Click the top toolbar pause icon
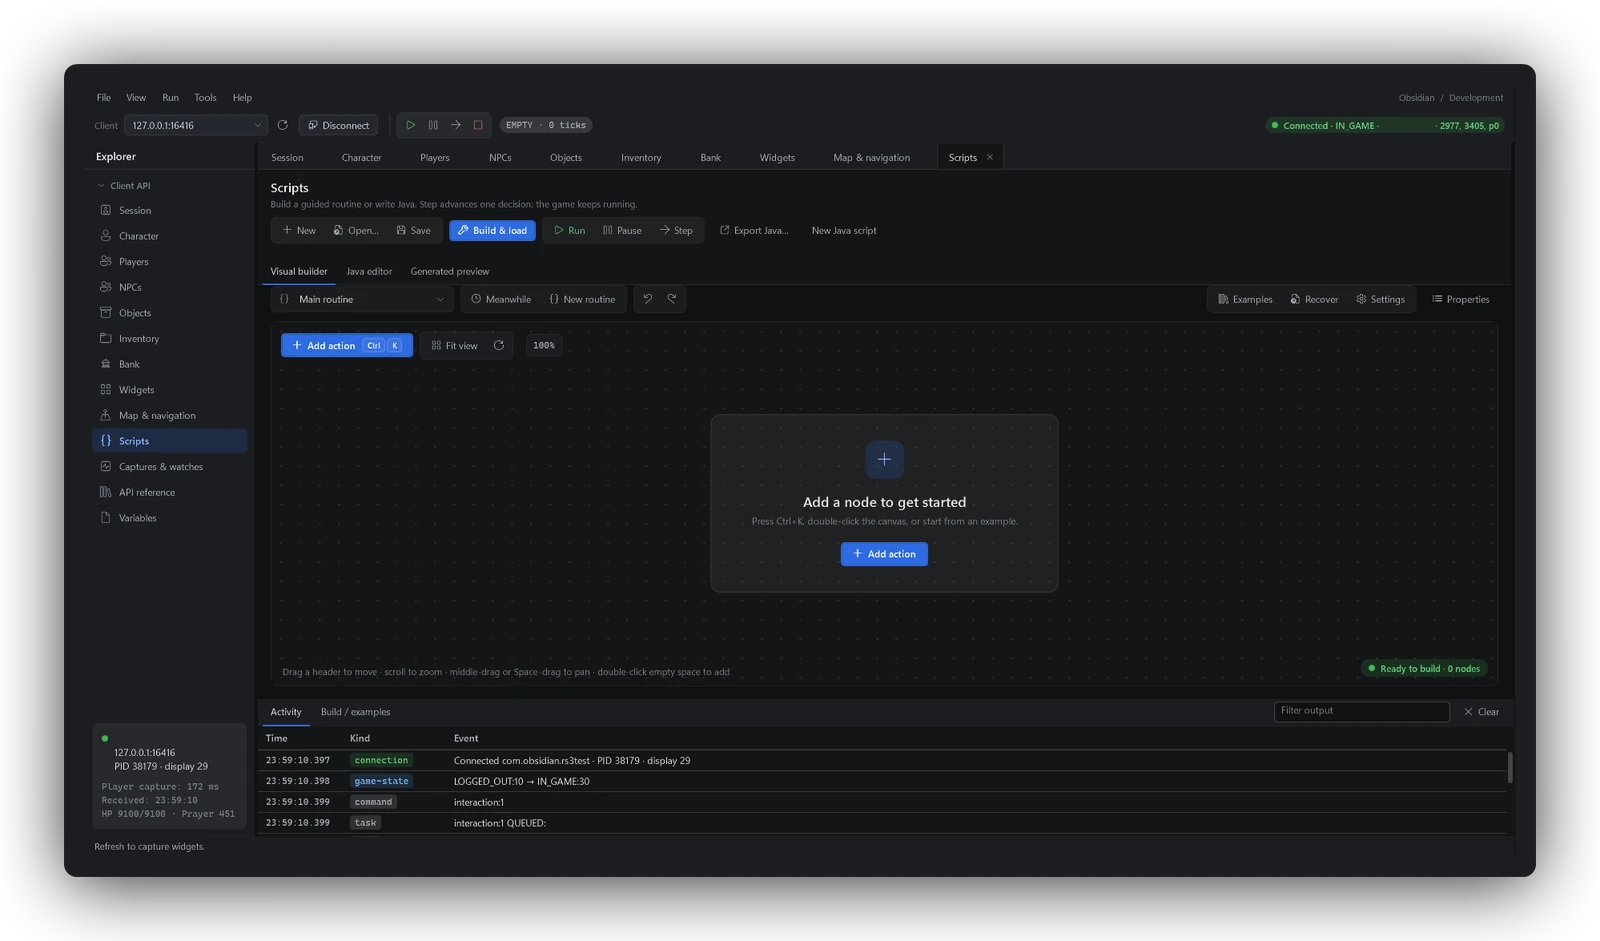This screenshot has width=1600, height=941. tap(433, 125)
